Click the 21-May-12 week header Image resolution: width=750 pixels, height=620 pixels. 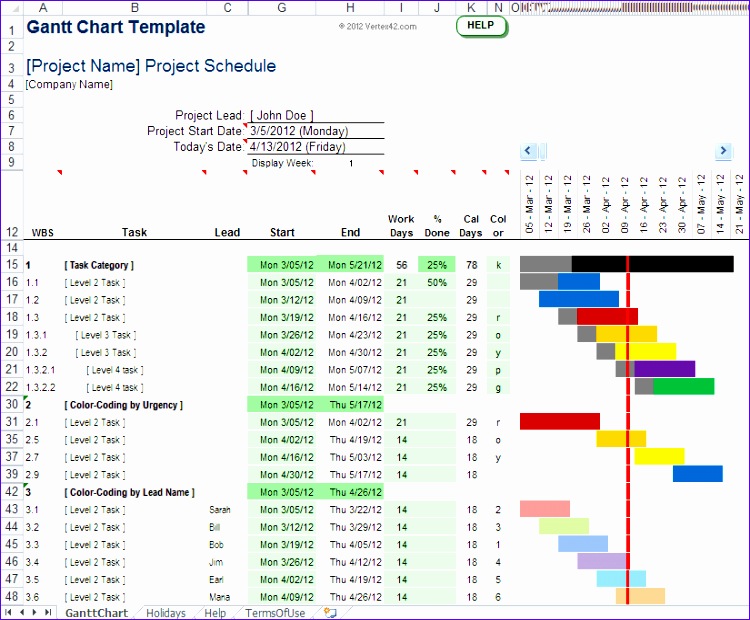[x=739, y=204]
